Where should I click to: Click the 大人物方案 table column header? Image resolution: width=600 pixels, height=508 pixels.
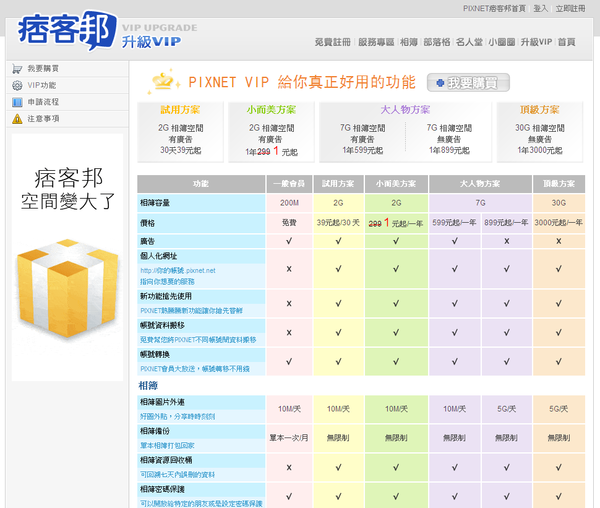coord(480,184)
